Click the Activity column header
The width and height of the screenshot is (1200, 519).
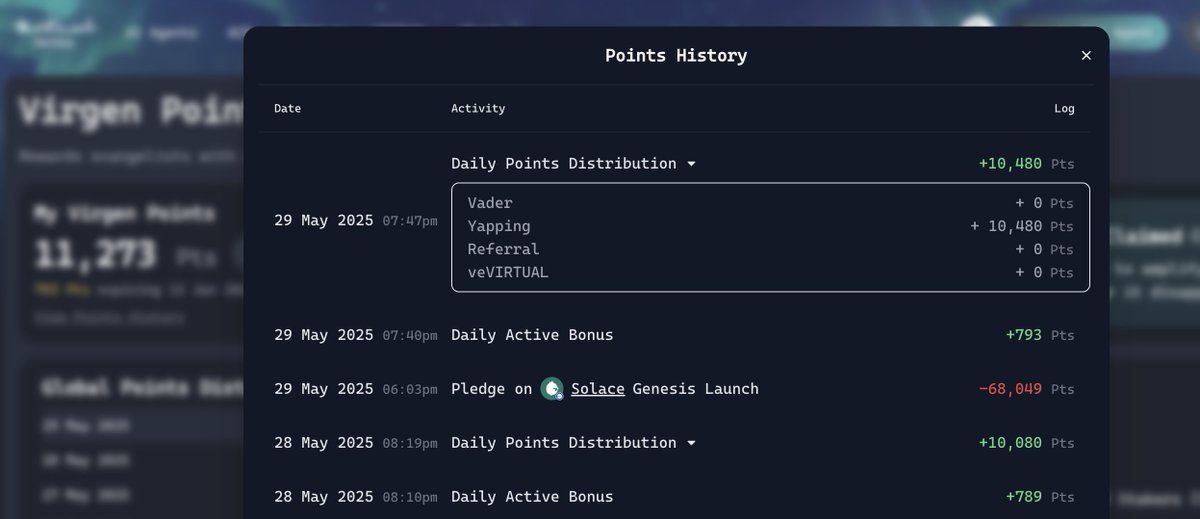pyautogui.click(x=478, y=108)
